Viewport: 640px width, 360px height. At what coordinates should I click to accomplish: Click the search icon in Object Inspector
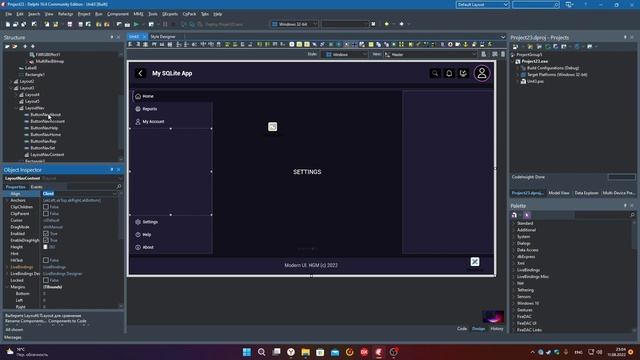pos(119,187)
